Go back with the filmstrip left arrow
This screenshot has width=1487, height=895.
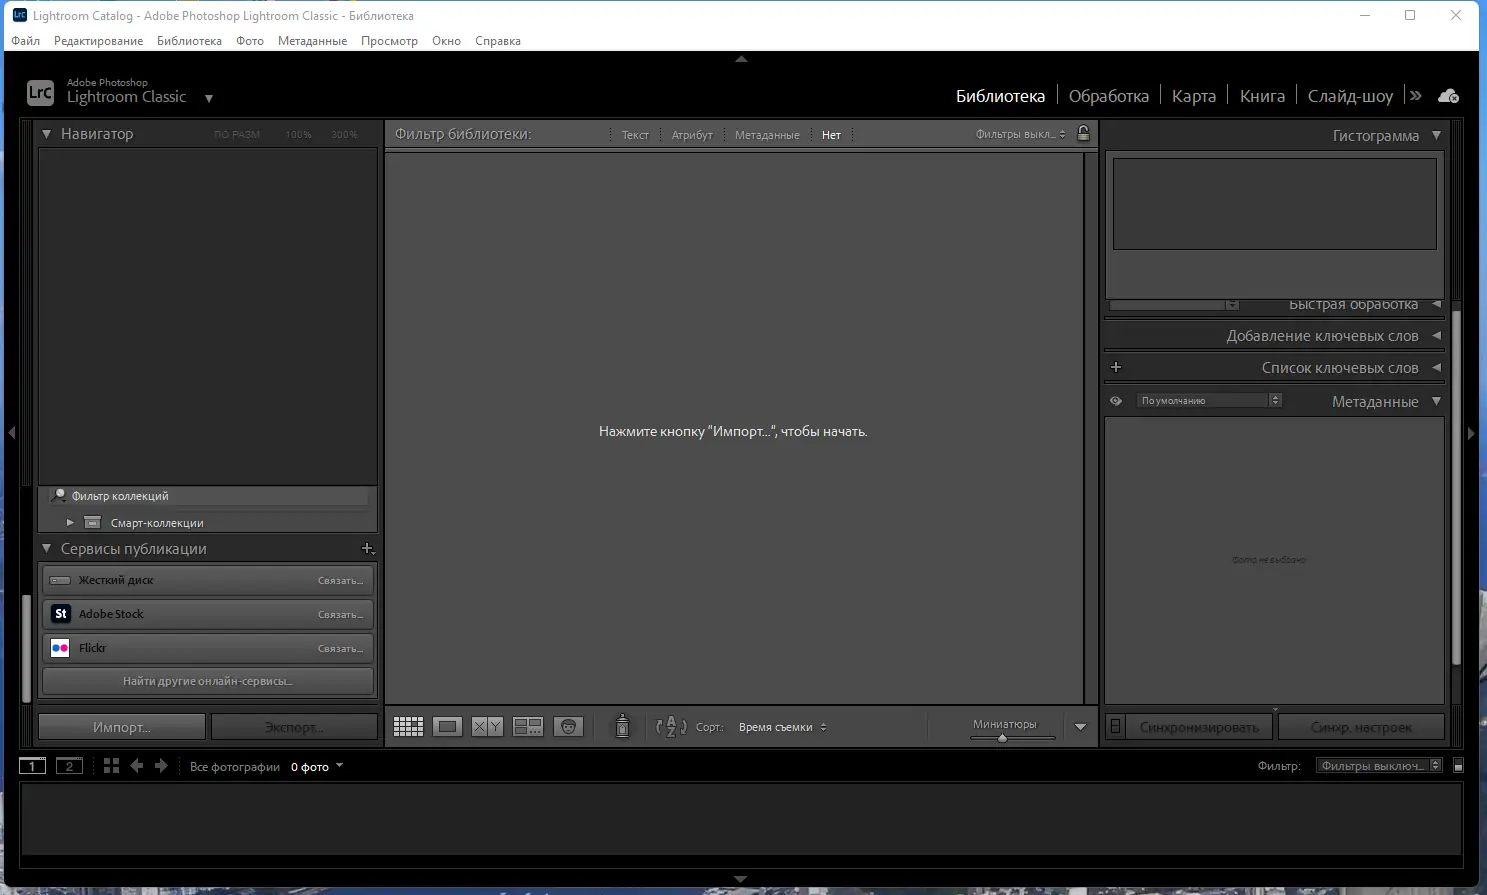tap(137, 766)
